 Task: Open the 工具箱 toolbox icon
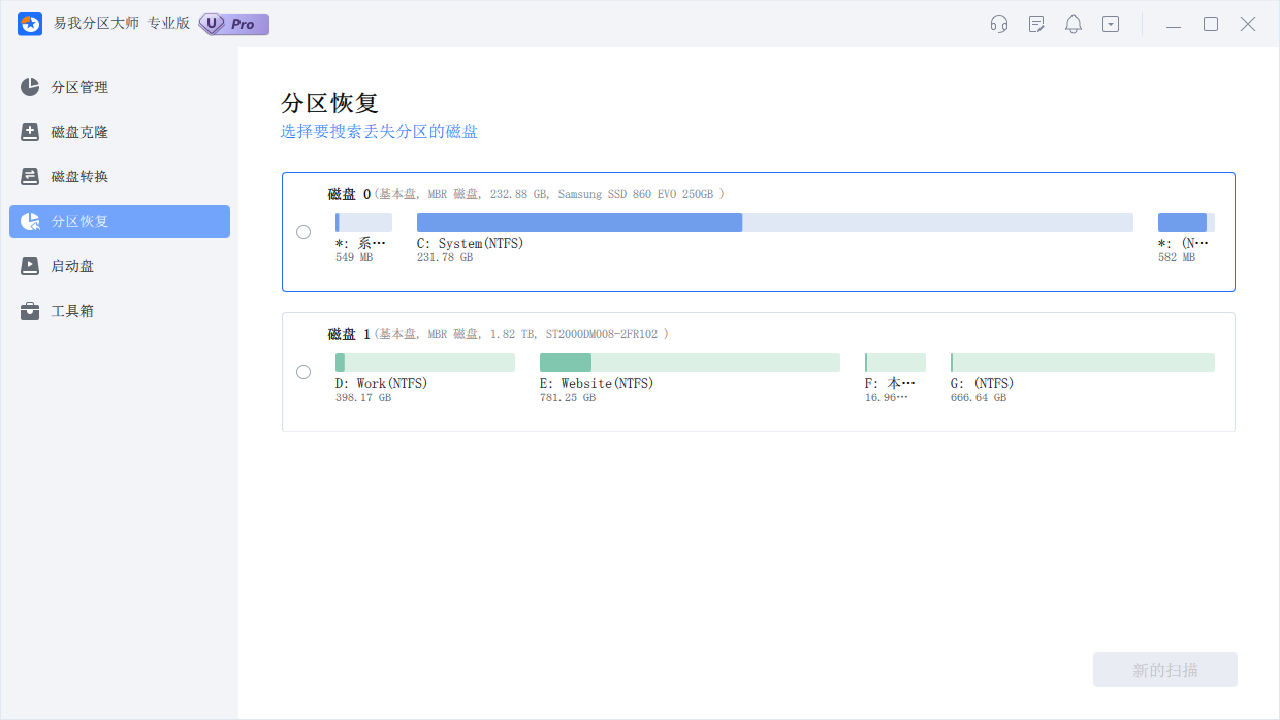coord(30,310)
